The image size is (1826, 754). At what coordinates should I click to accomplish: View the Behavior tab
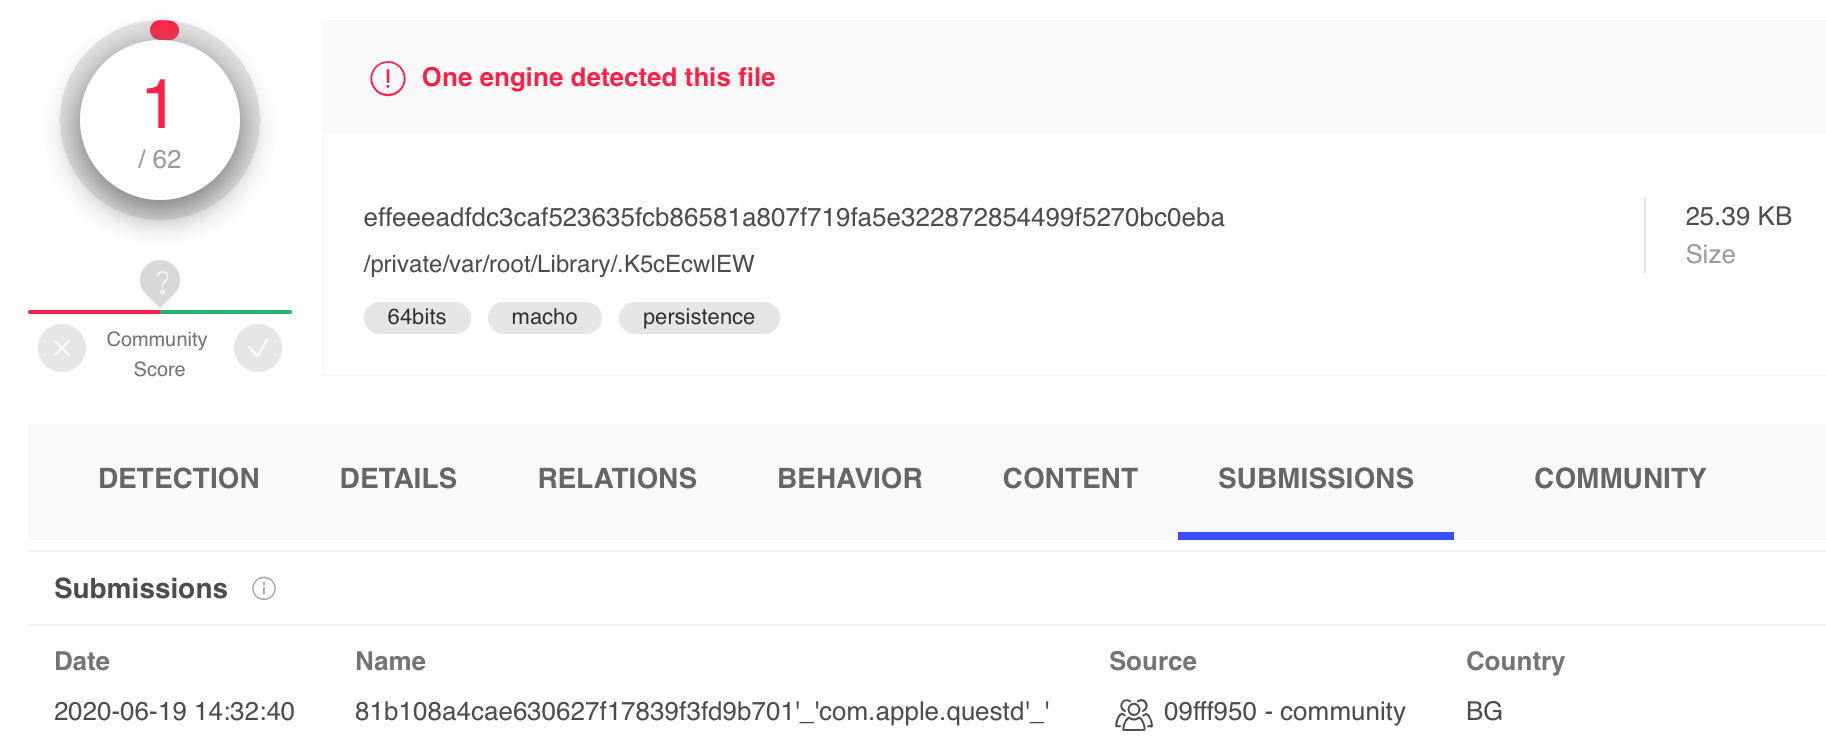click(850, 479)
